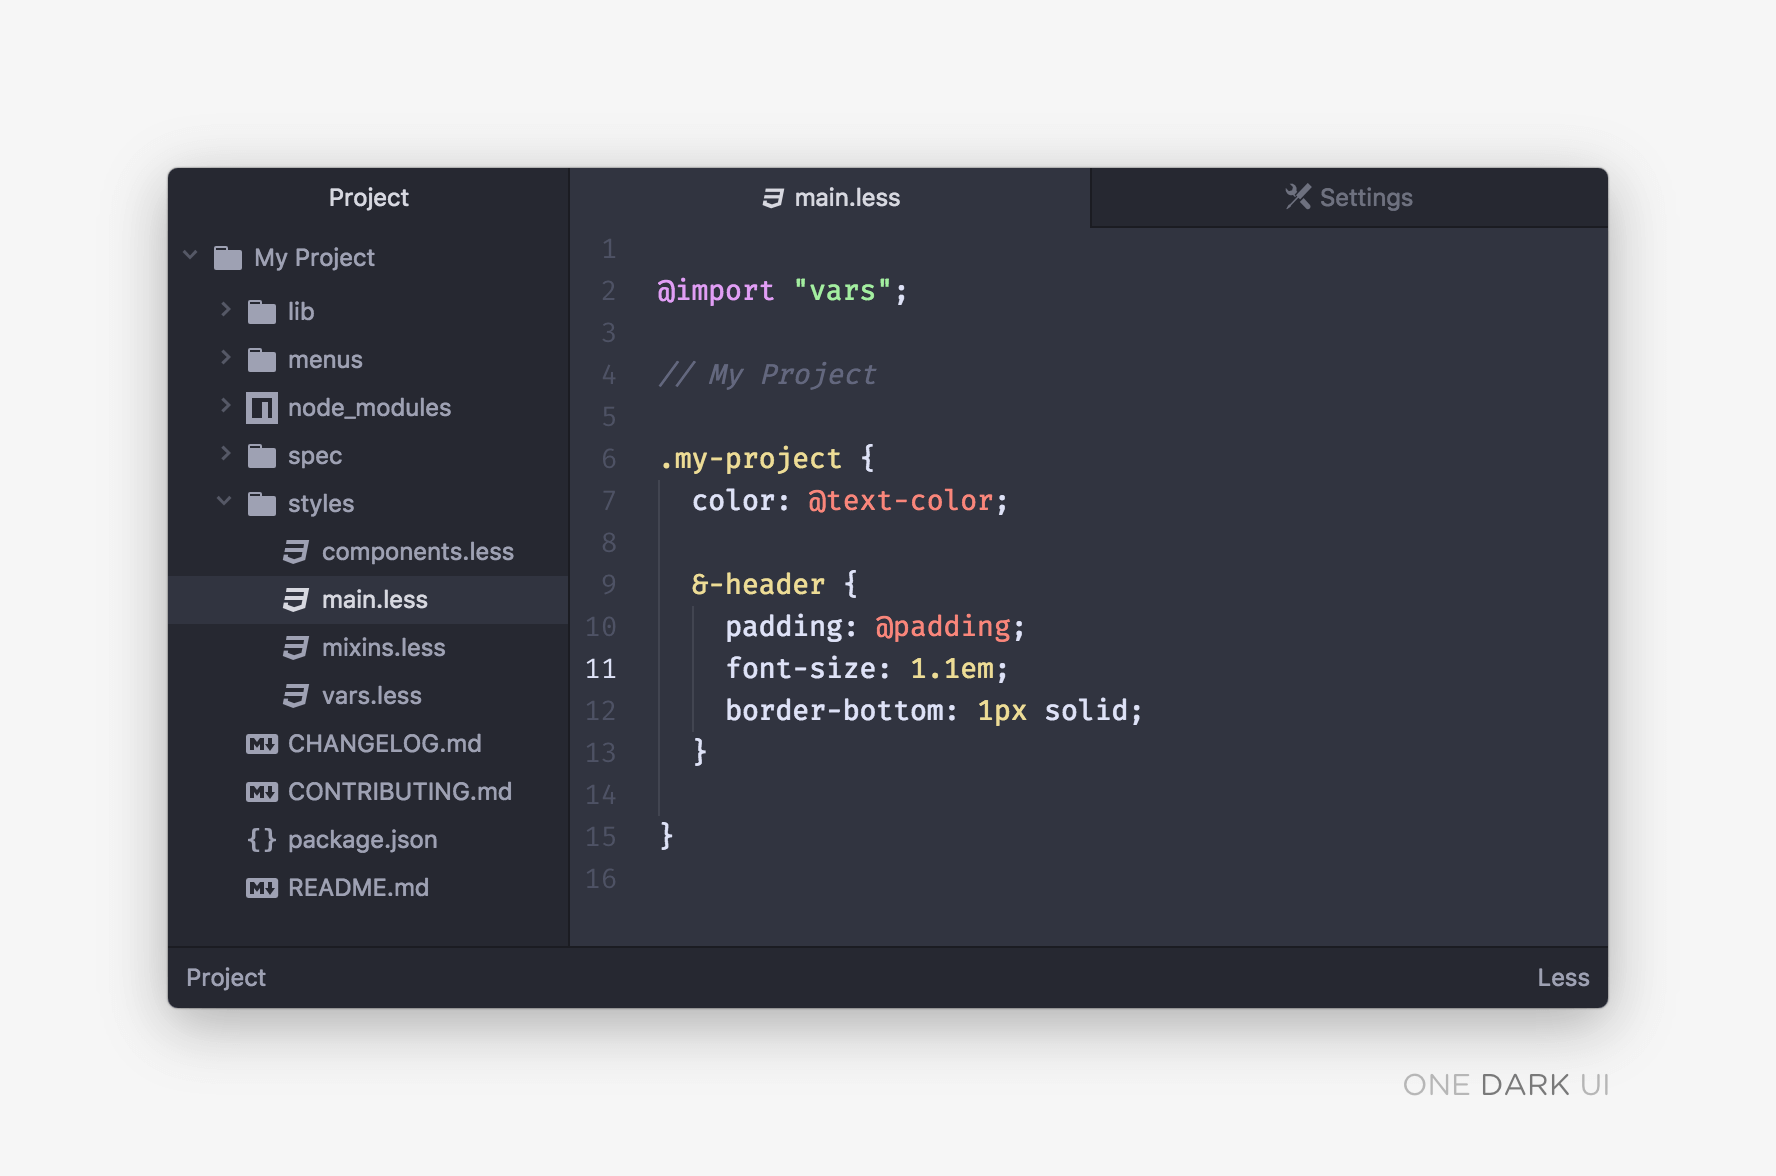Click line number 6 in the gutter

(x=608, y=459)
